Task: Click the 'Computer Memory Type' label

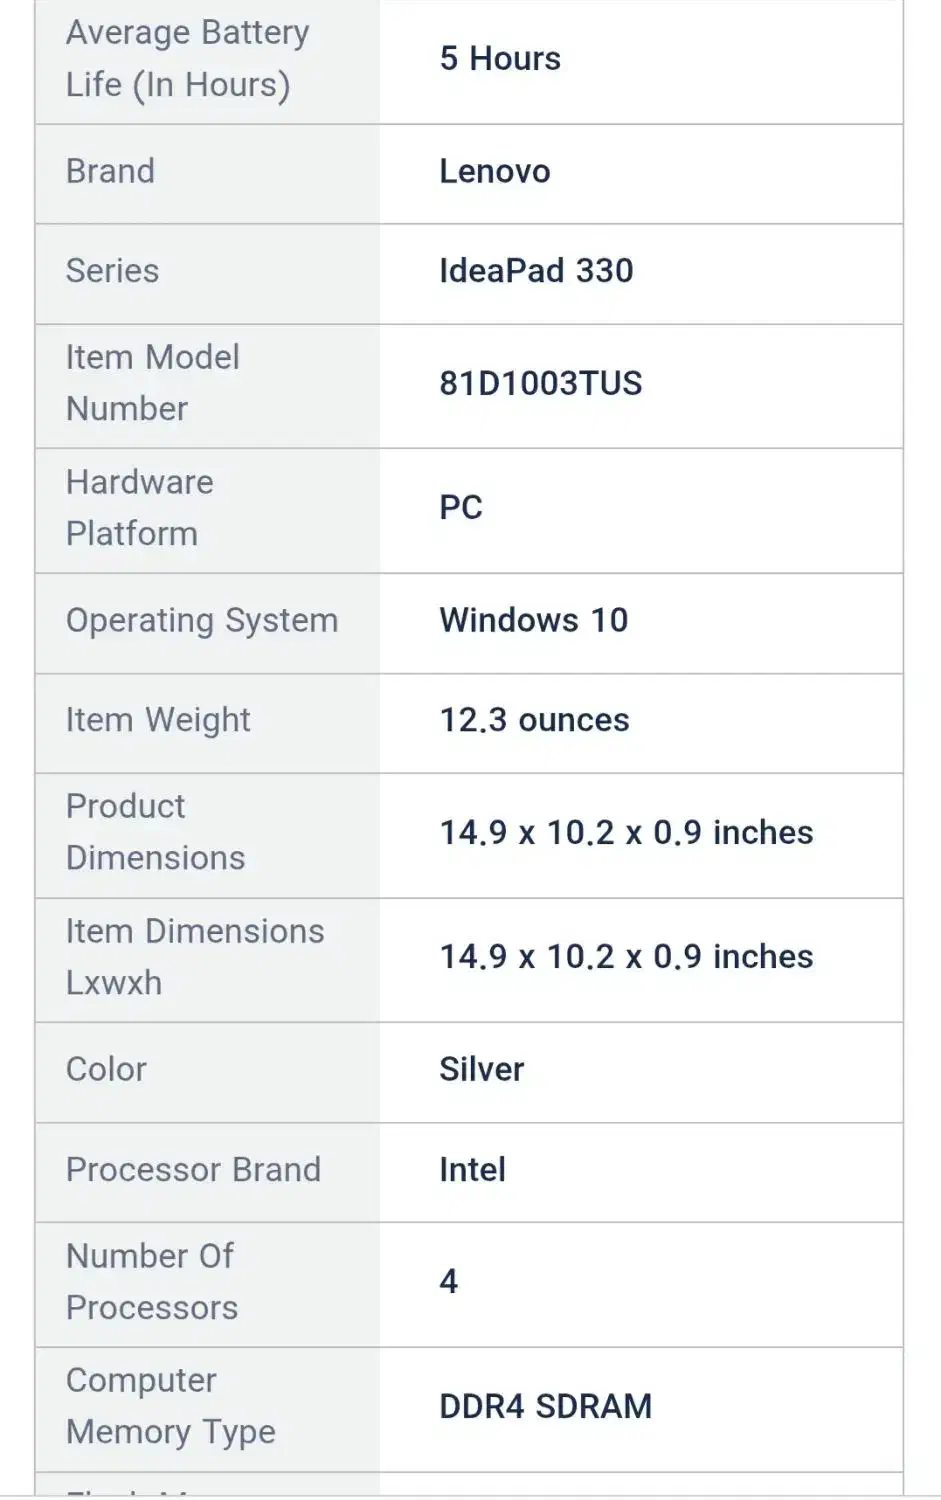Action: [x=170, y=1407]
